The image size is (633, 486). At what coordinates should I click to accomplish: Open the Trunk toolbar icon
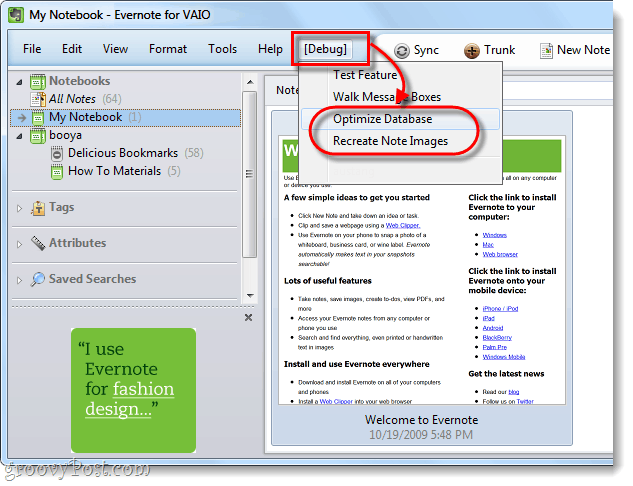pyautogui.click(x=472, y=51)
